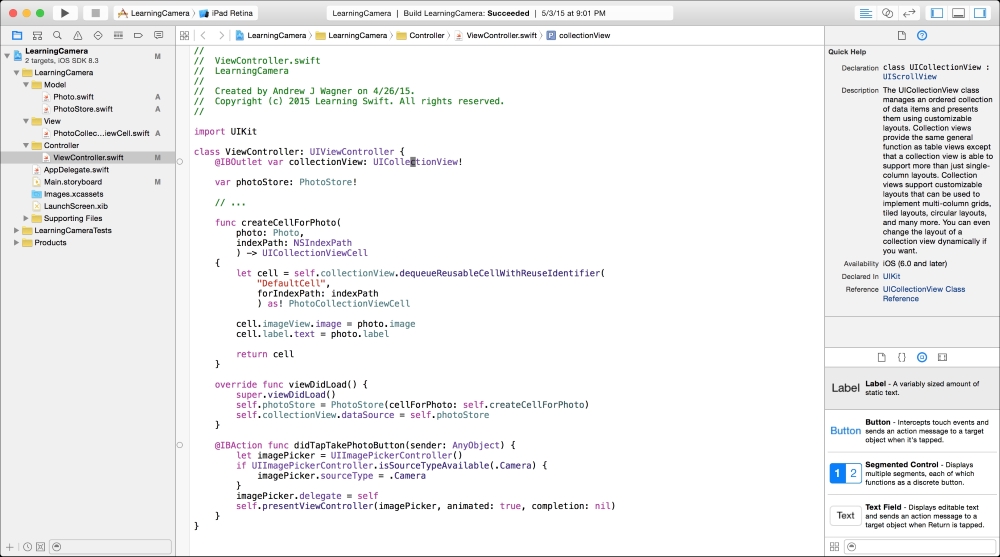
Task: Open UICollectionView Class Reference link
Action: pyautogui.click(x=923, y=293)
